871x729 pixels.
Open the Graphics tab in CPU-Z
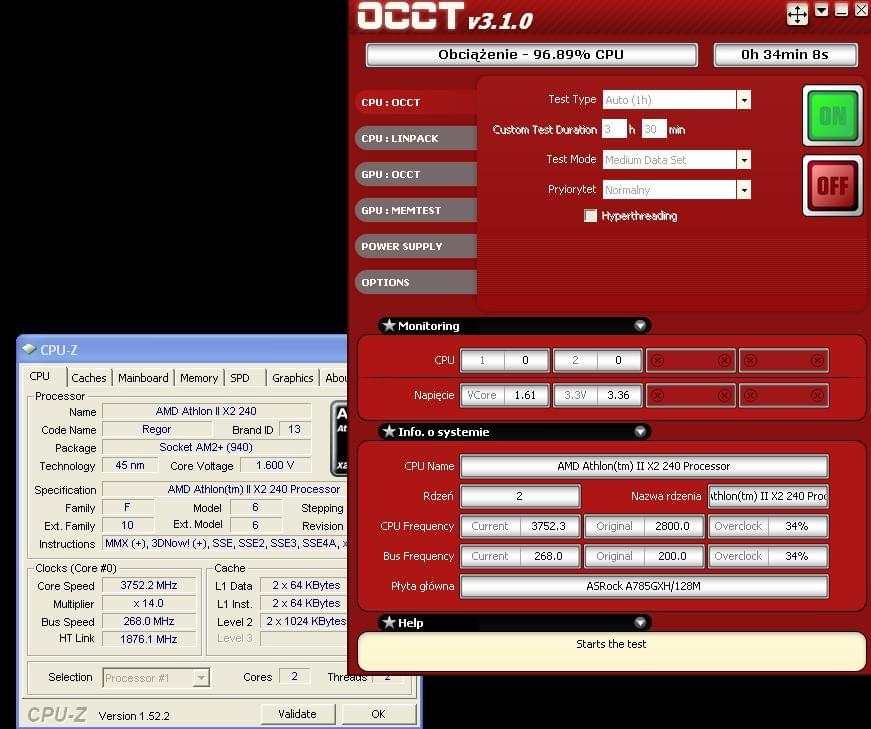point(293,378)
